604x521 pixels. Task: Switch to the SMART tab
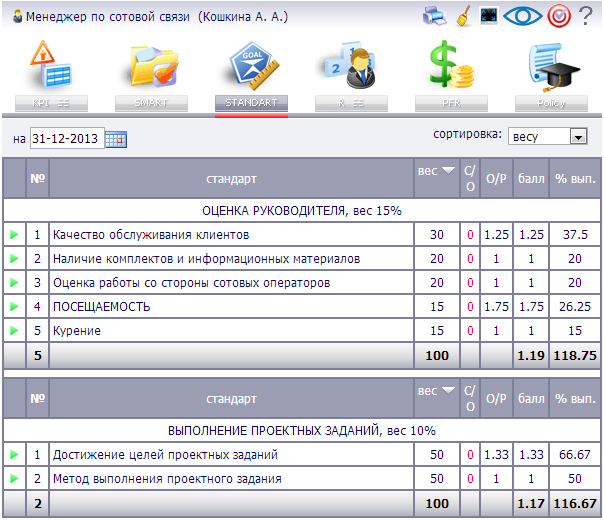coord(151,103)
